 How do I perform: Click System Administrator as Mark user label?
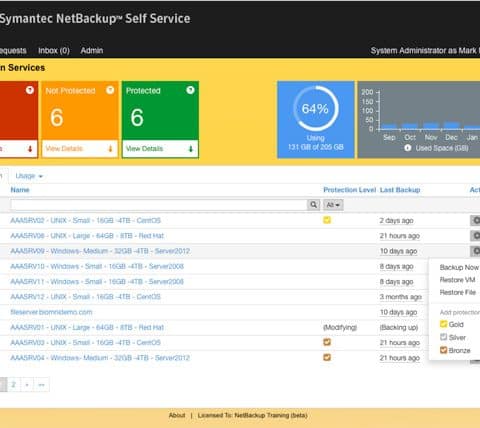425,51
